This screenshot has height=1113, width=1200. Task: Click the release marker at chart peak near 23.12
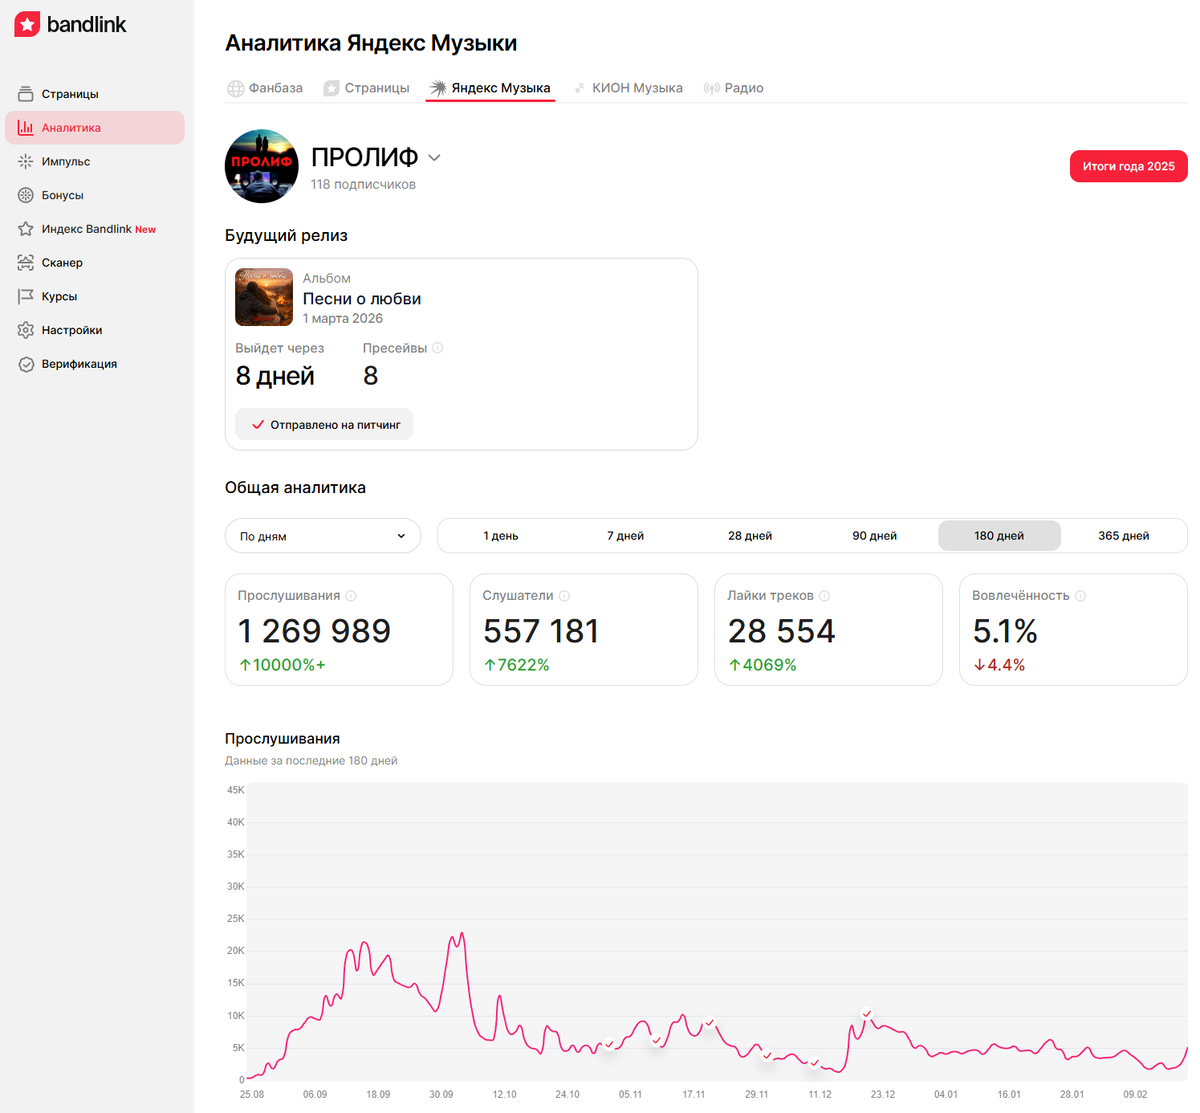coord(867,1014)
